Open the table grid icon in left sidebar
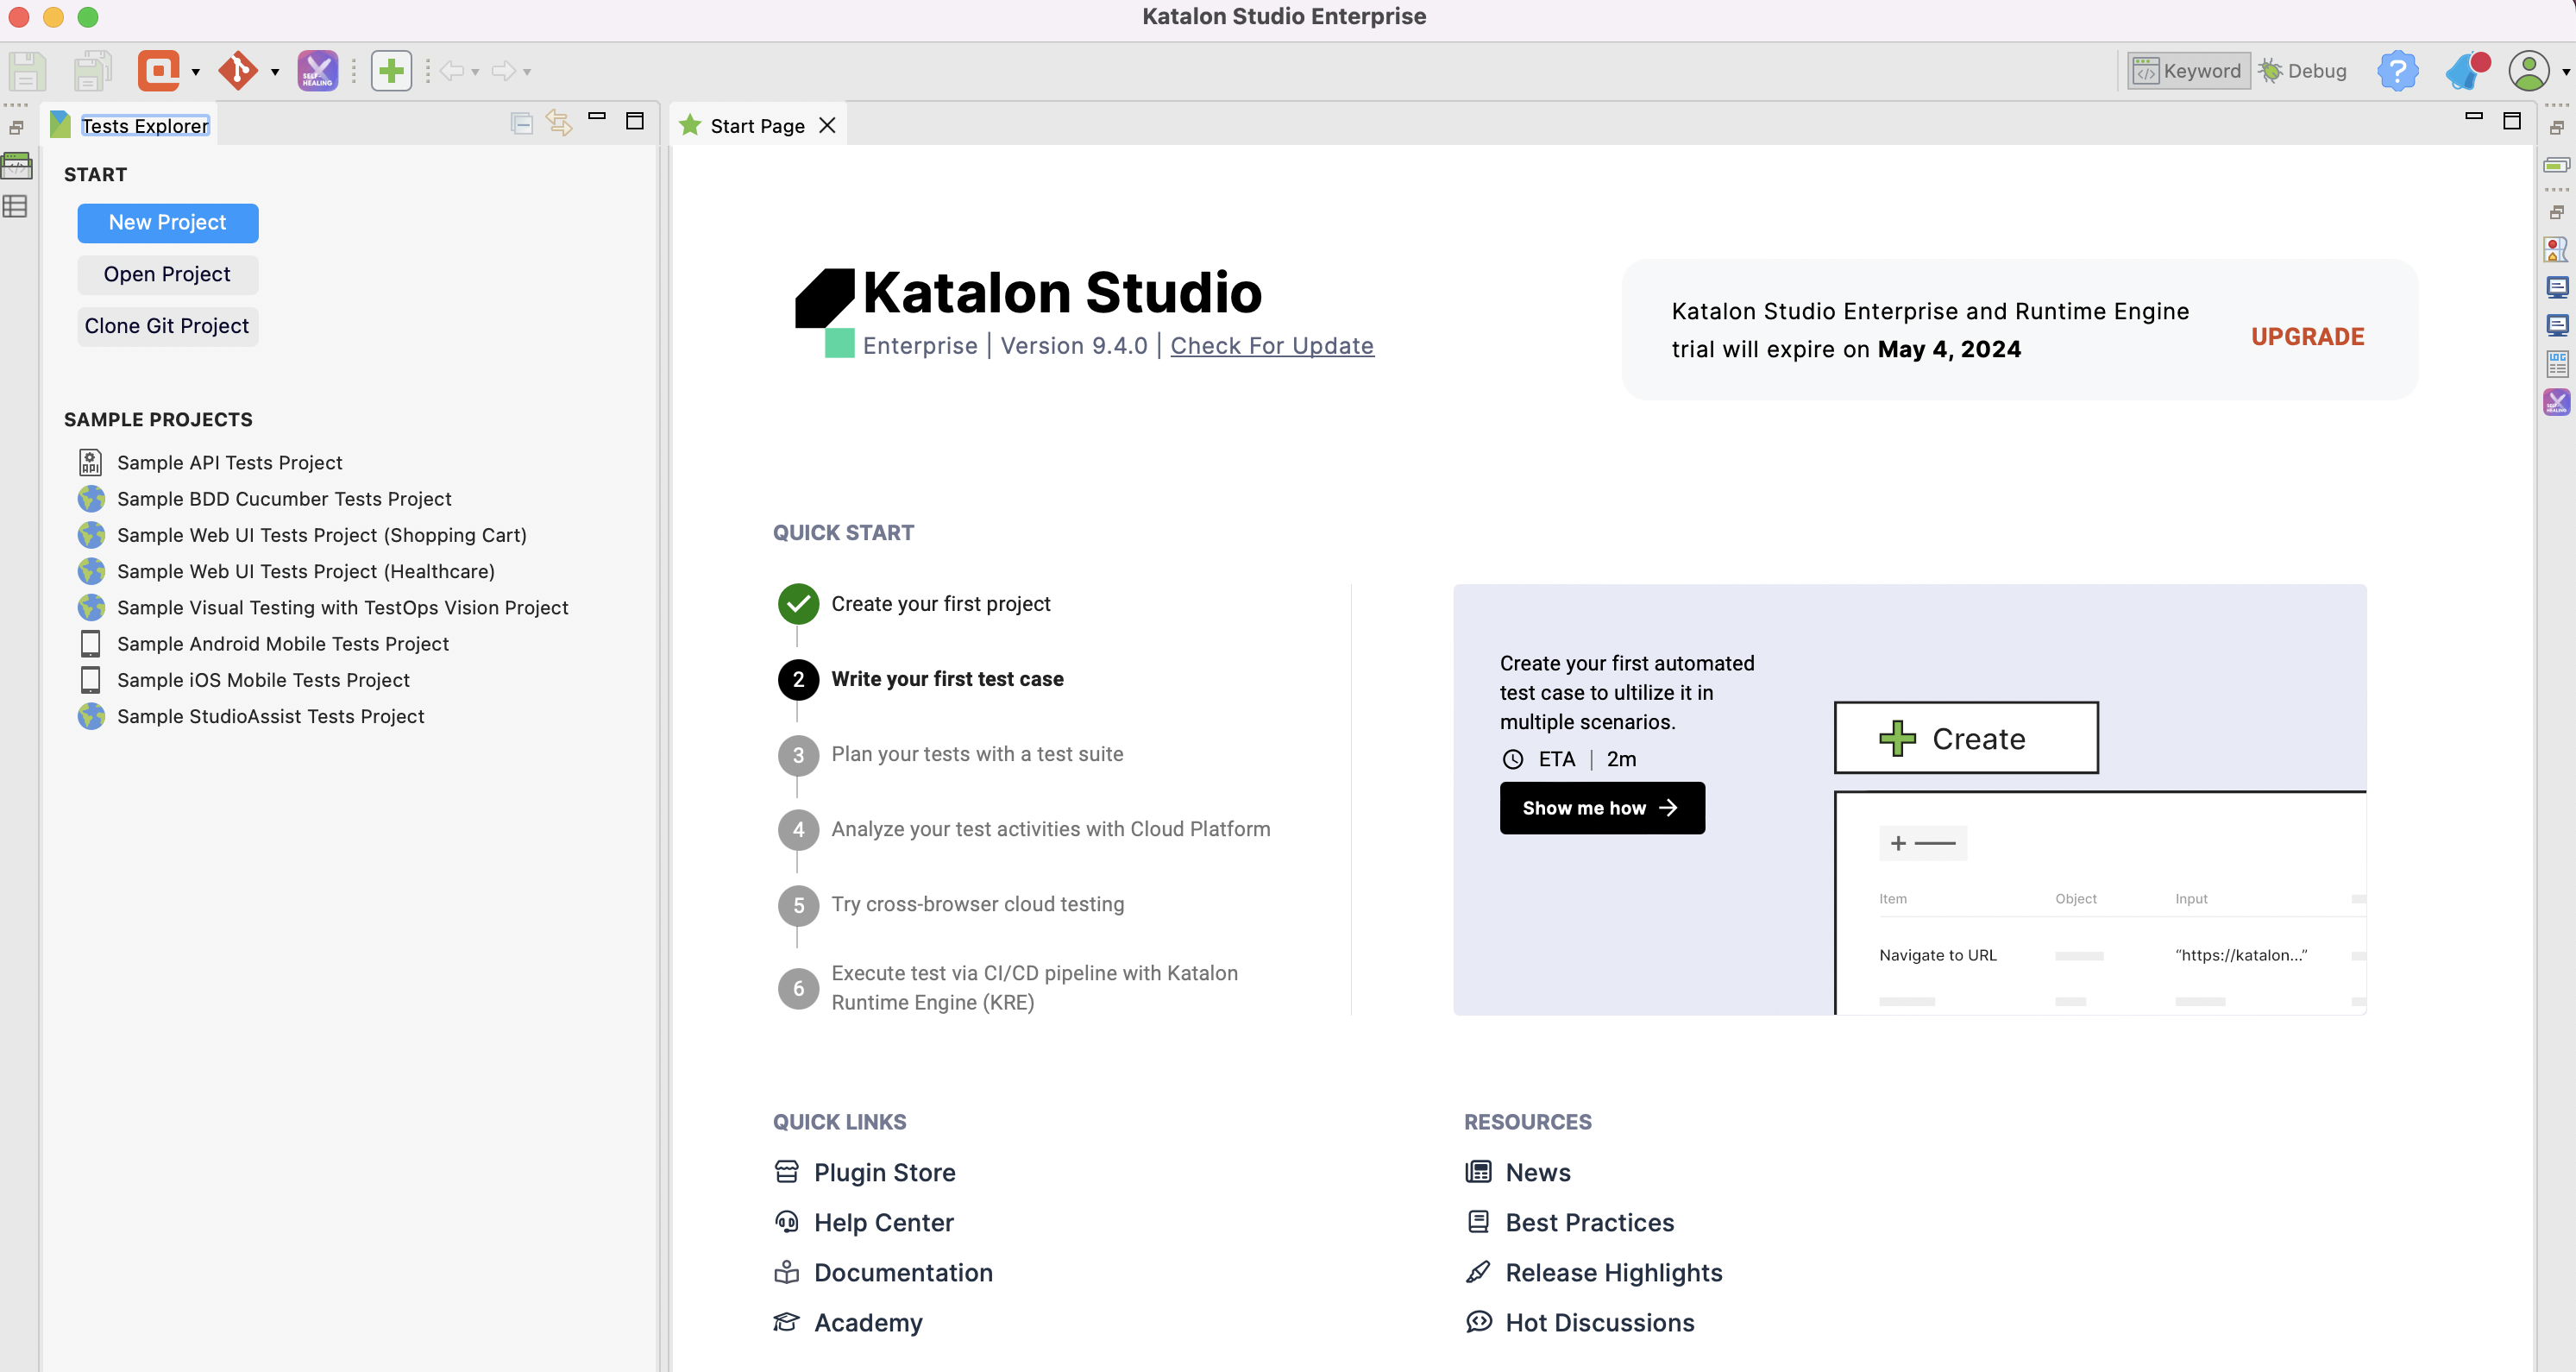The image size is (2576, 1372). 15,207
